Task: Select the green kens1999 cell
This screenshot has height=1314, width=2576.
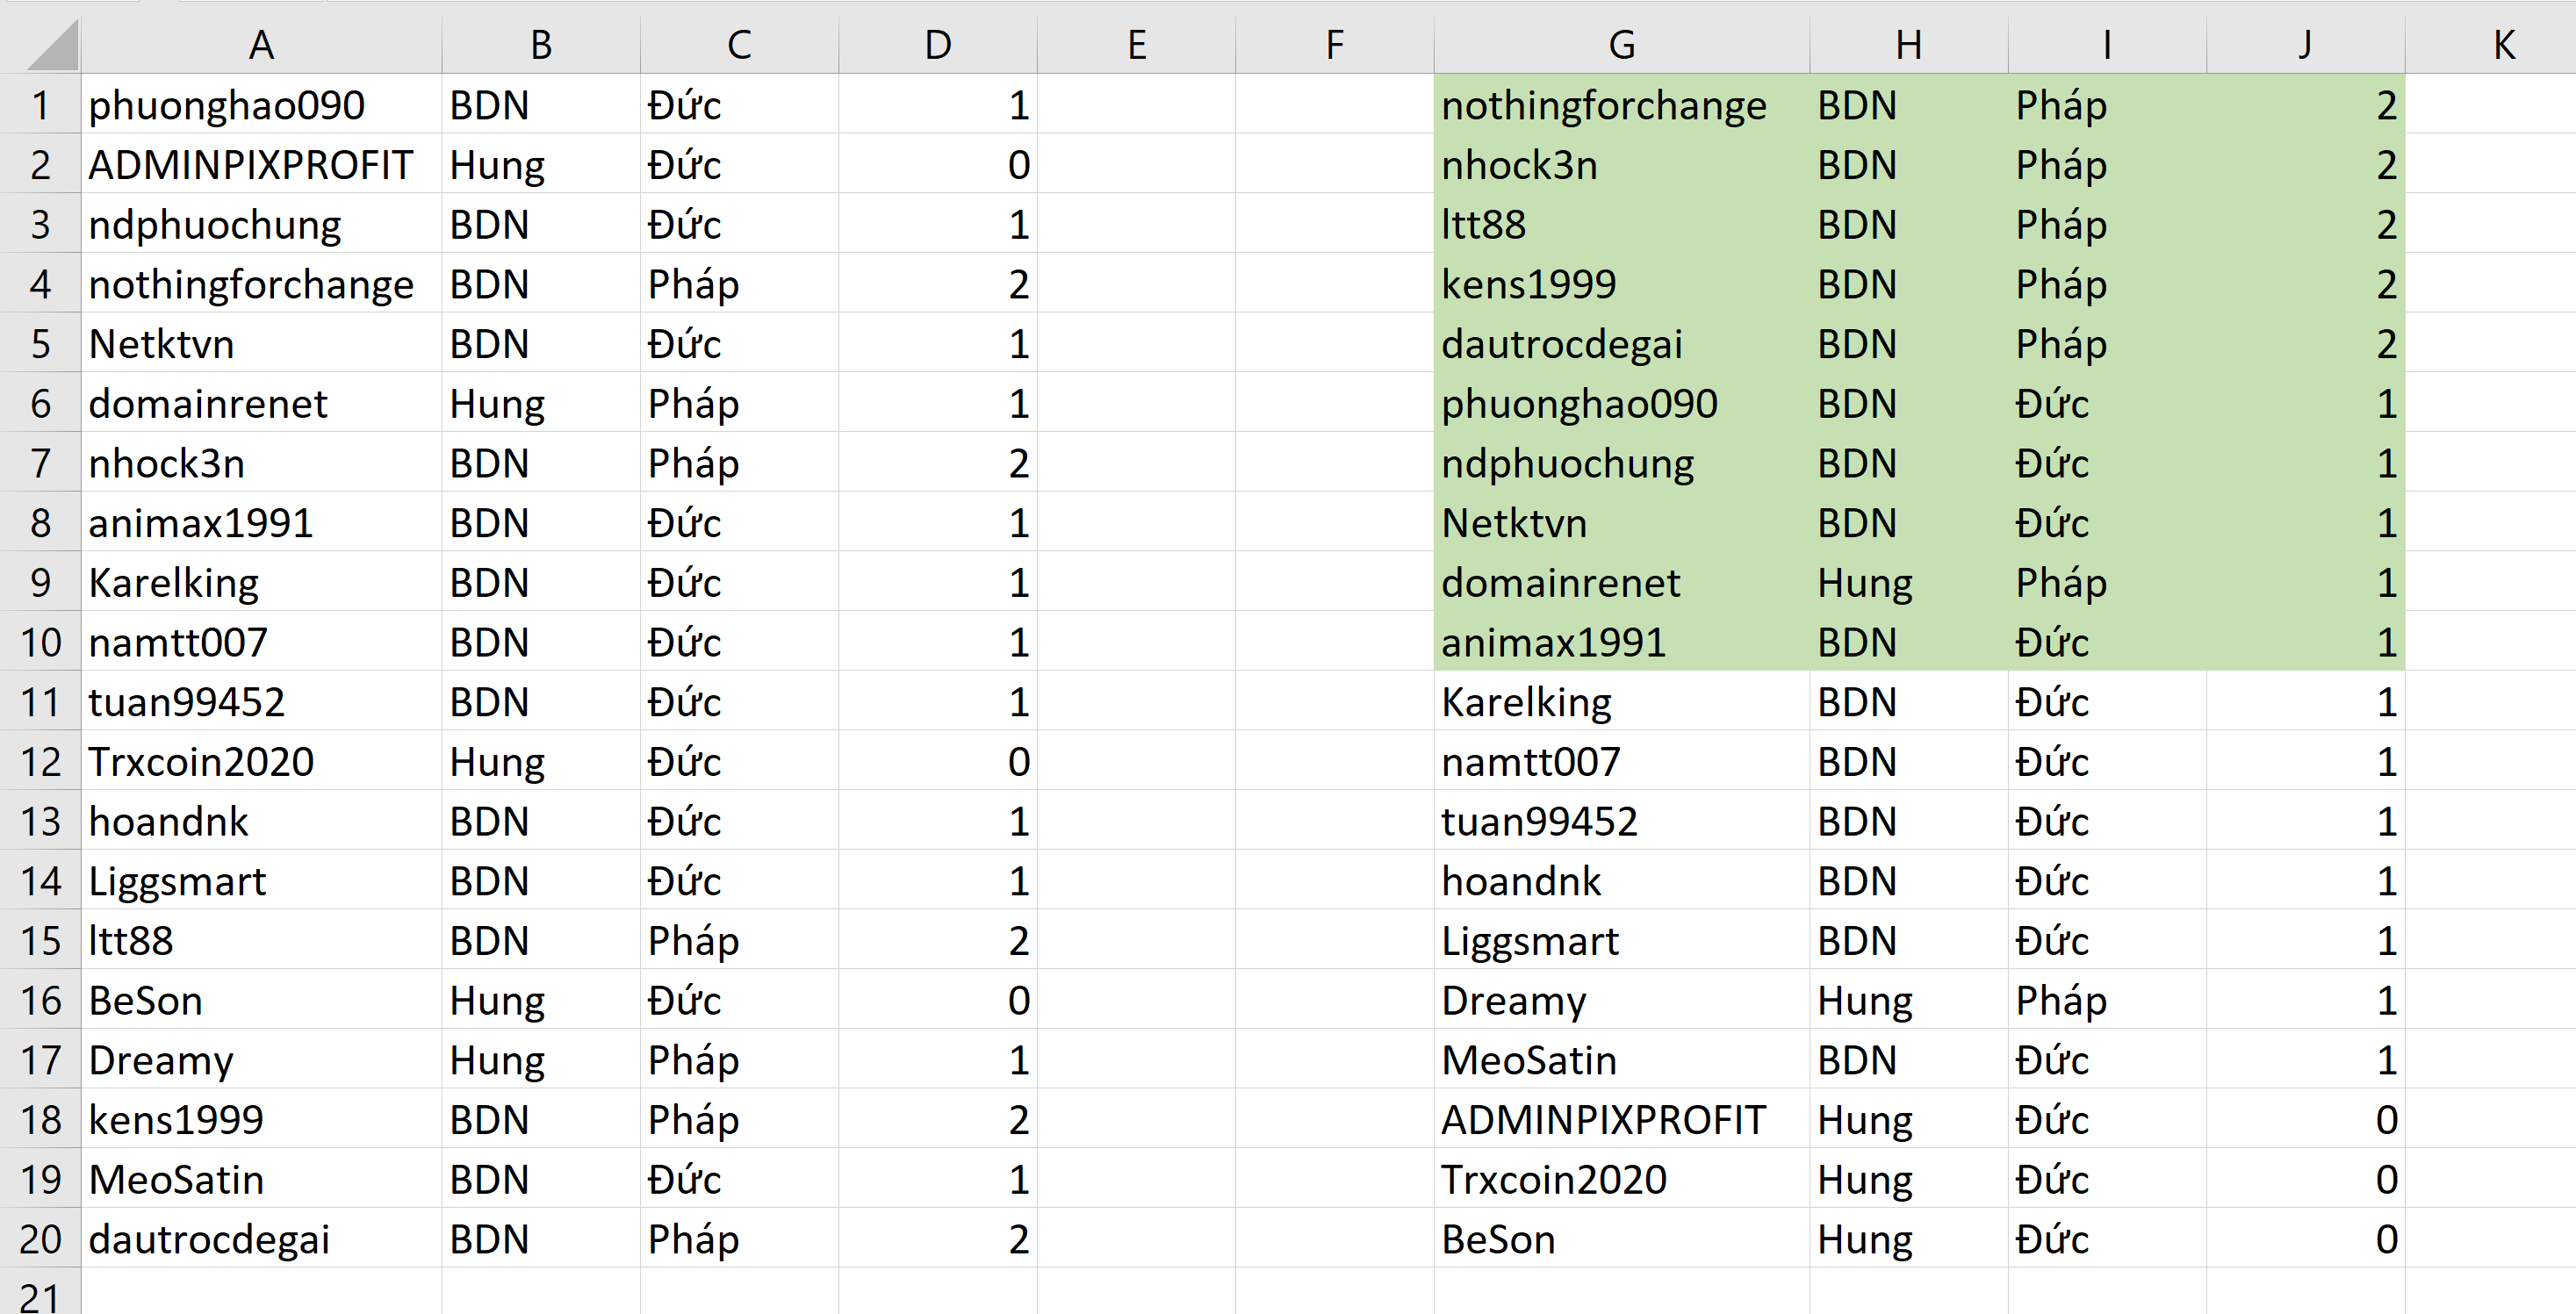Action: tap(1528, 284)
